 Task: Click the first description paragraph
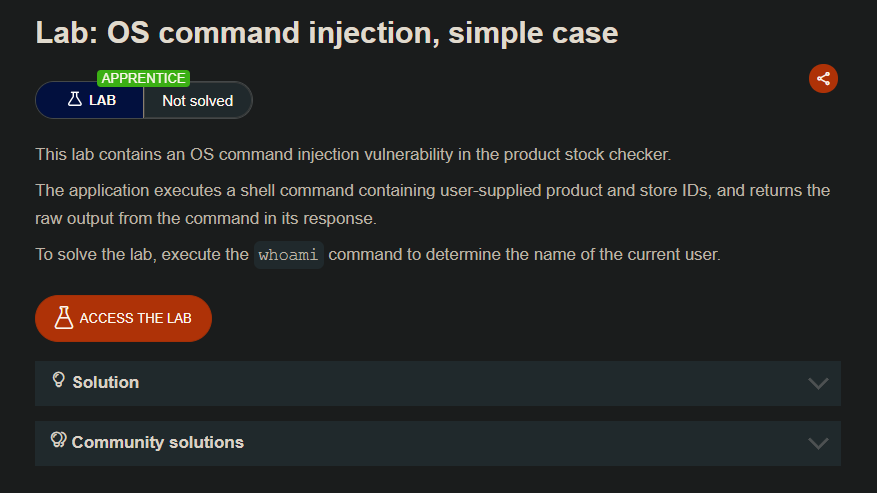click(x=352, y=155)
